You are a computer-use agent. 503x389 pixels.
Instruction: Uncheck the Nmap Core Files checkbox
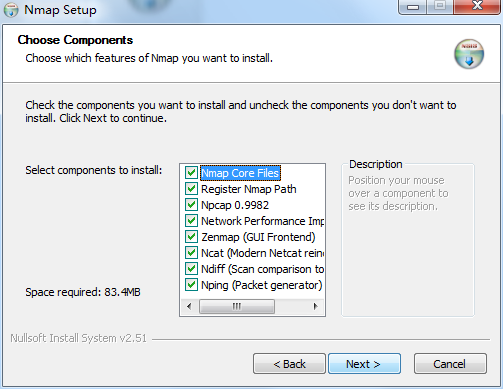191,173
